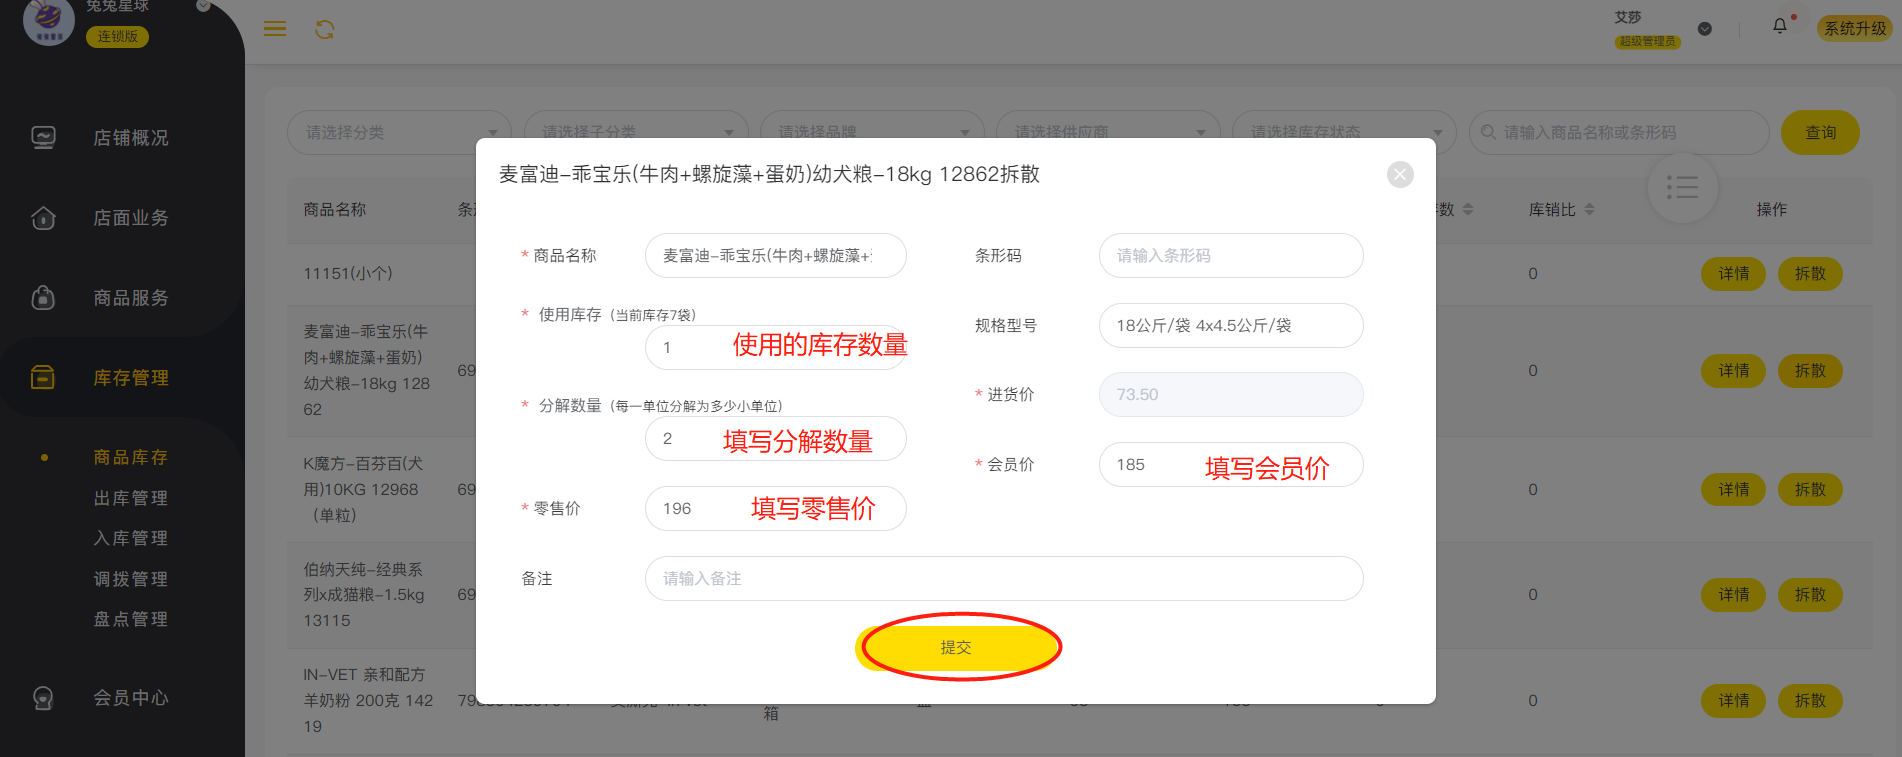Image resolution: width=1902 pixels, height=757 pixels.
Task: Click the 查询 button
Action: [1820, 132]
